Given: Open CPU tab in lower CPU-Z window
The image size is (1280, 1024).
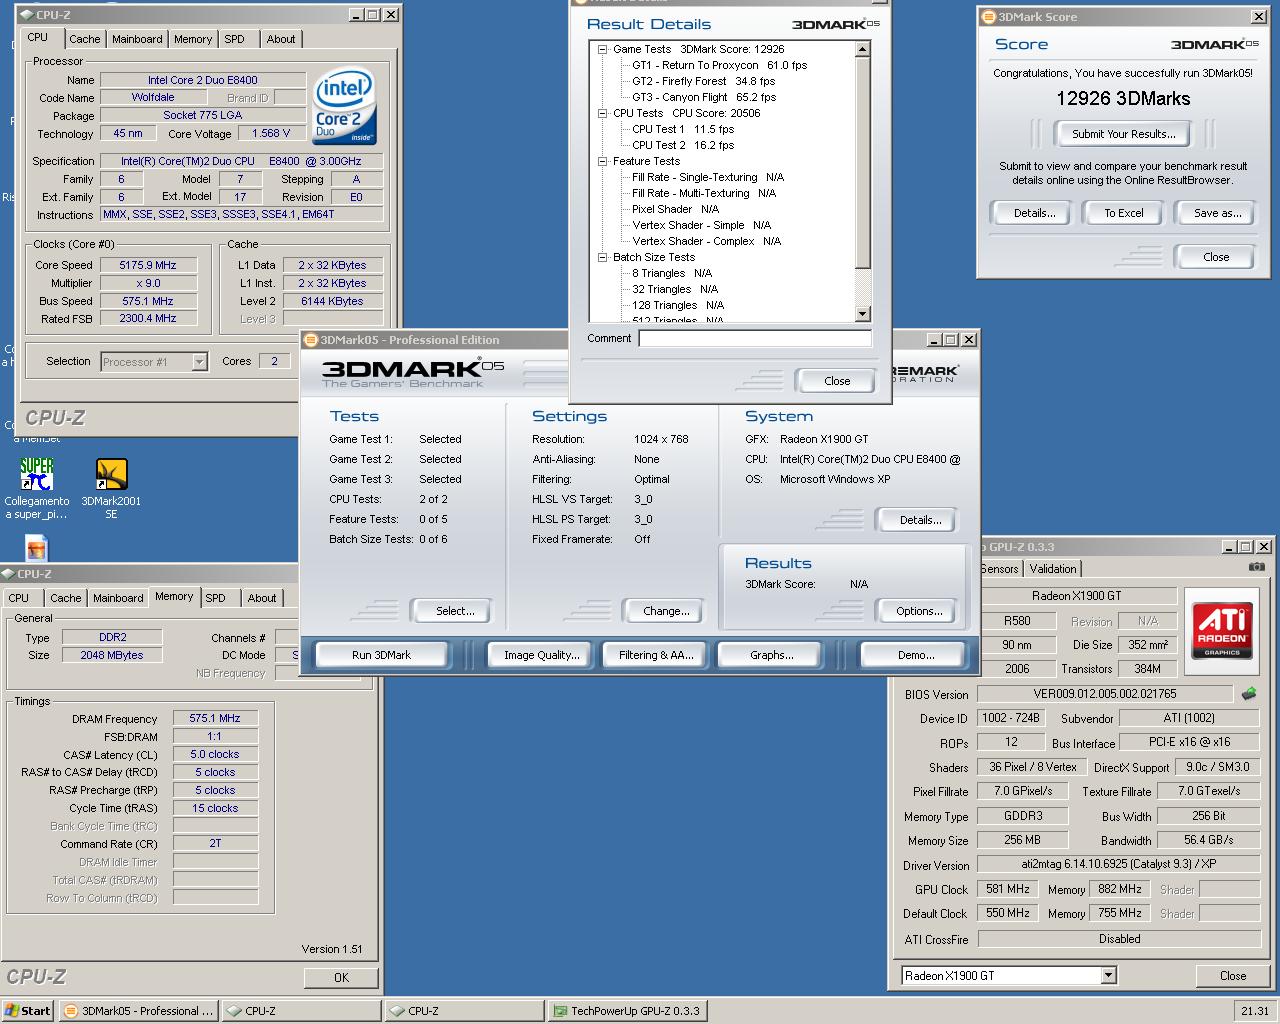Looking at the screenshot, I should [19, 598].
